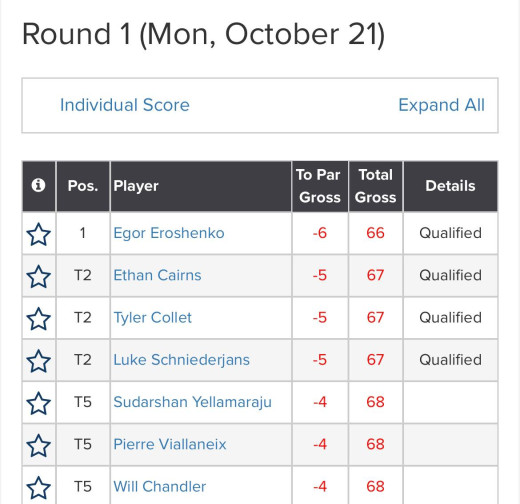Image resolution: width=520 pixels, height=504 pixels.
Task: Open the Individual Score view
Action: tap(125, 105)
